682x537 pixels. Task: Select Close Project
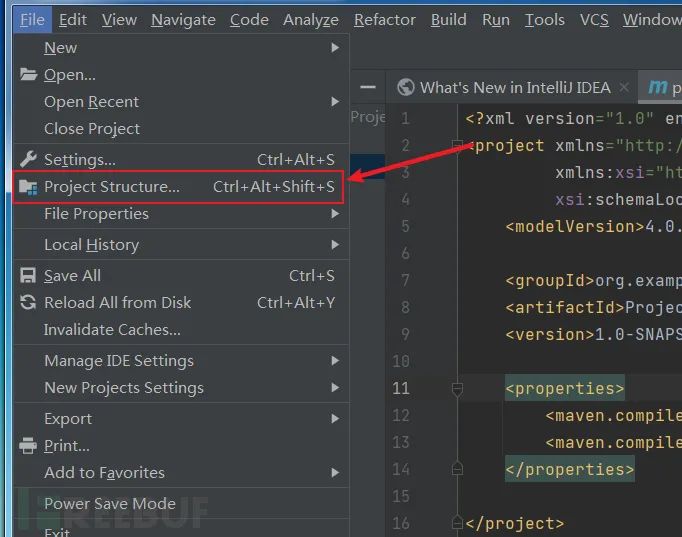(181, 129)
